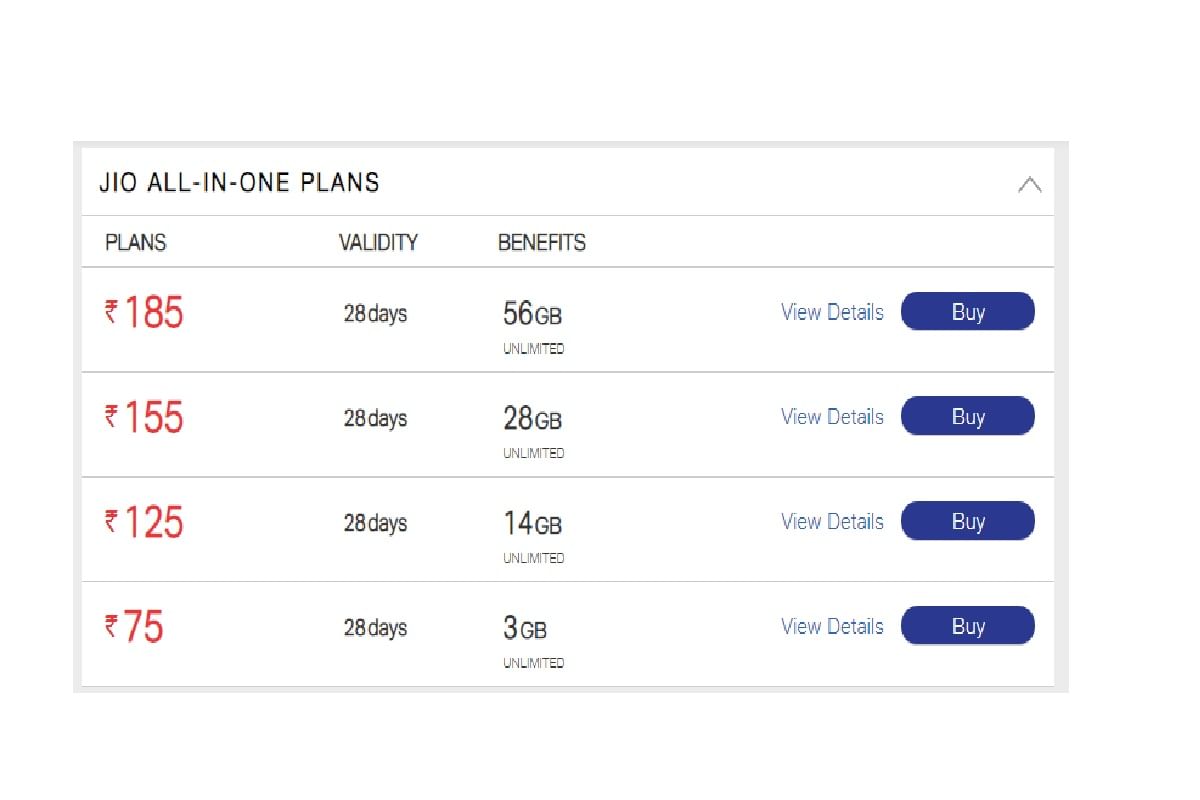Click UNLIMITED under the 3GB plan
Screen dimensions: 1200x800
532,662
